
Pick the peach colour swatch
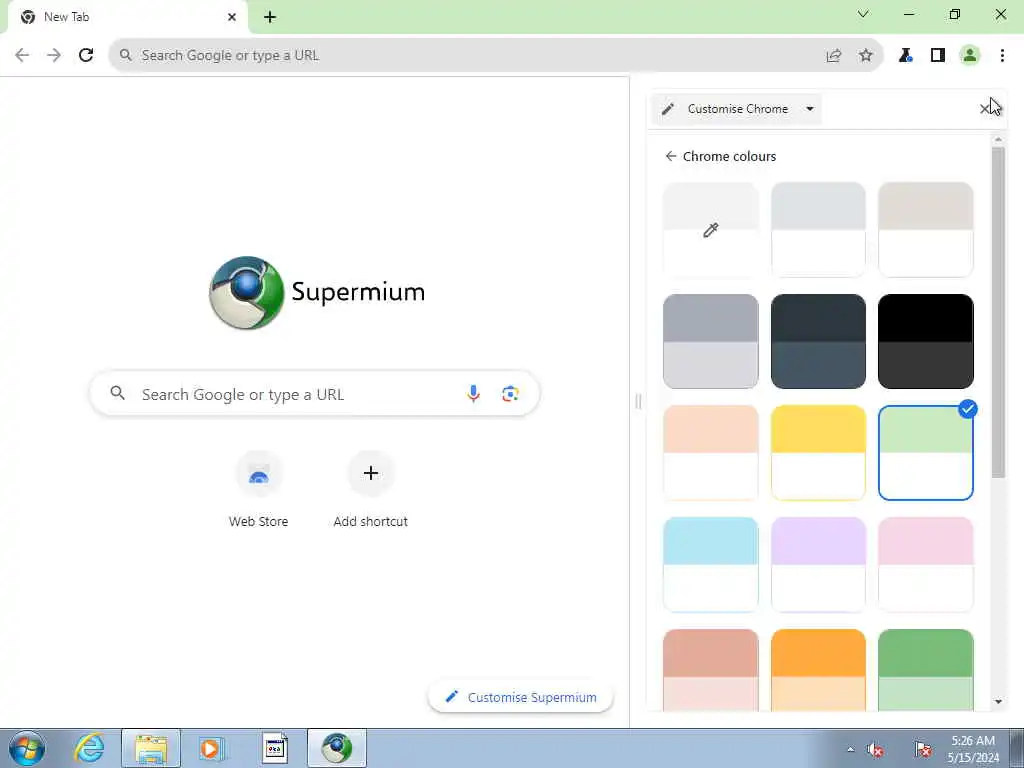711,453
